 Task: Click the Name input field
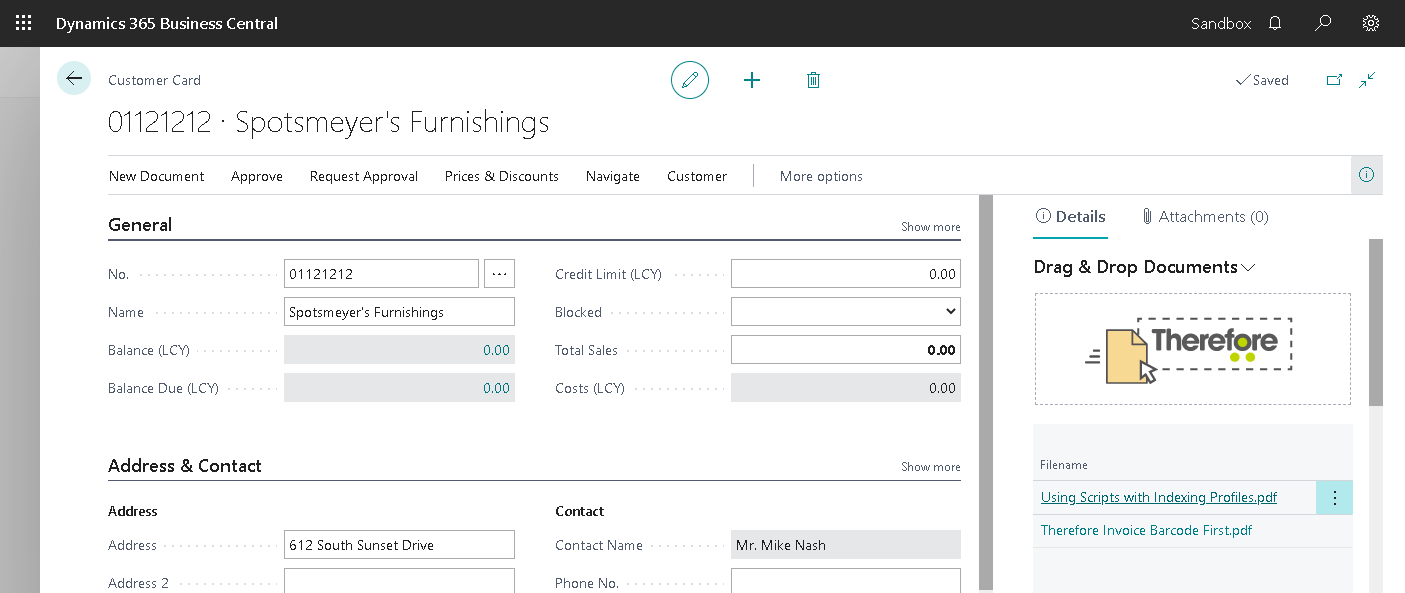[x=399, y=312]
